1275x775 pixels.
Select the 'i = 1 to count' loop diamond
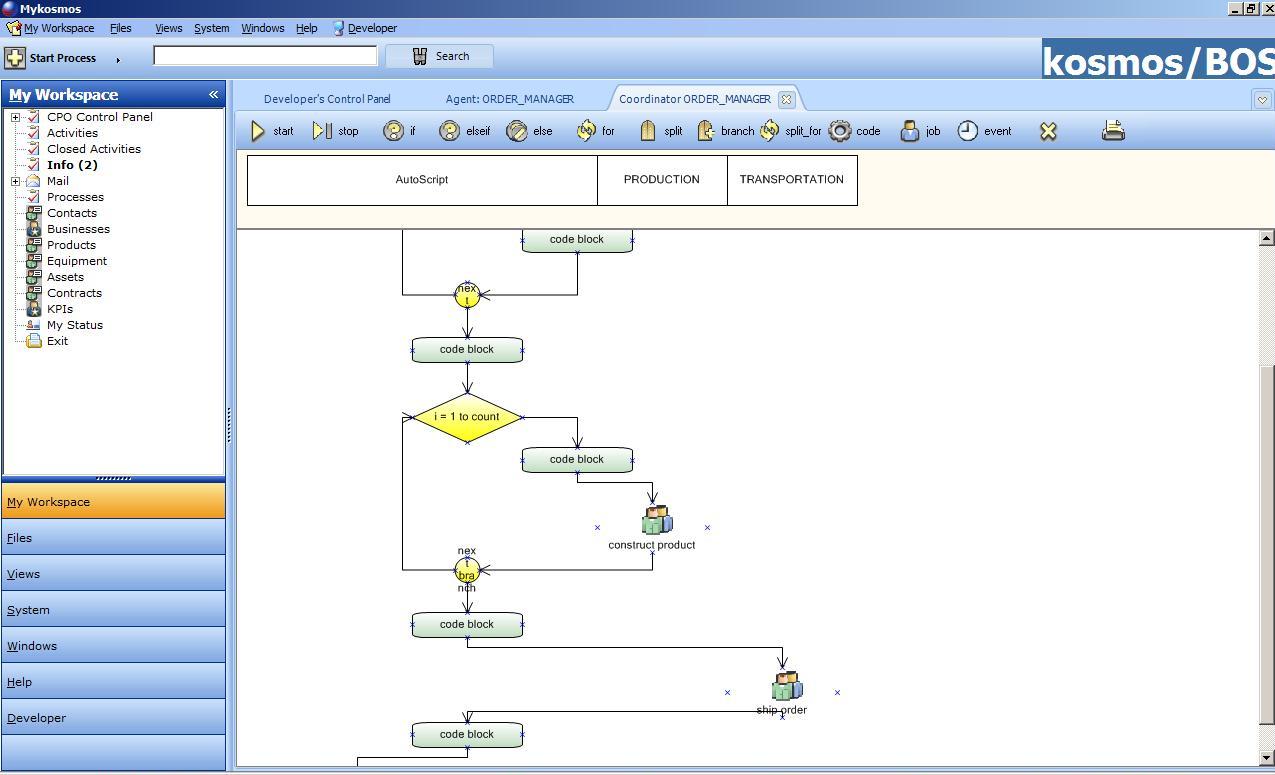coord(467,417)
